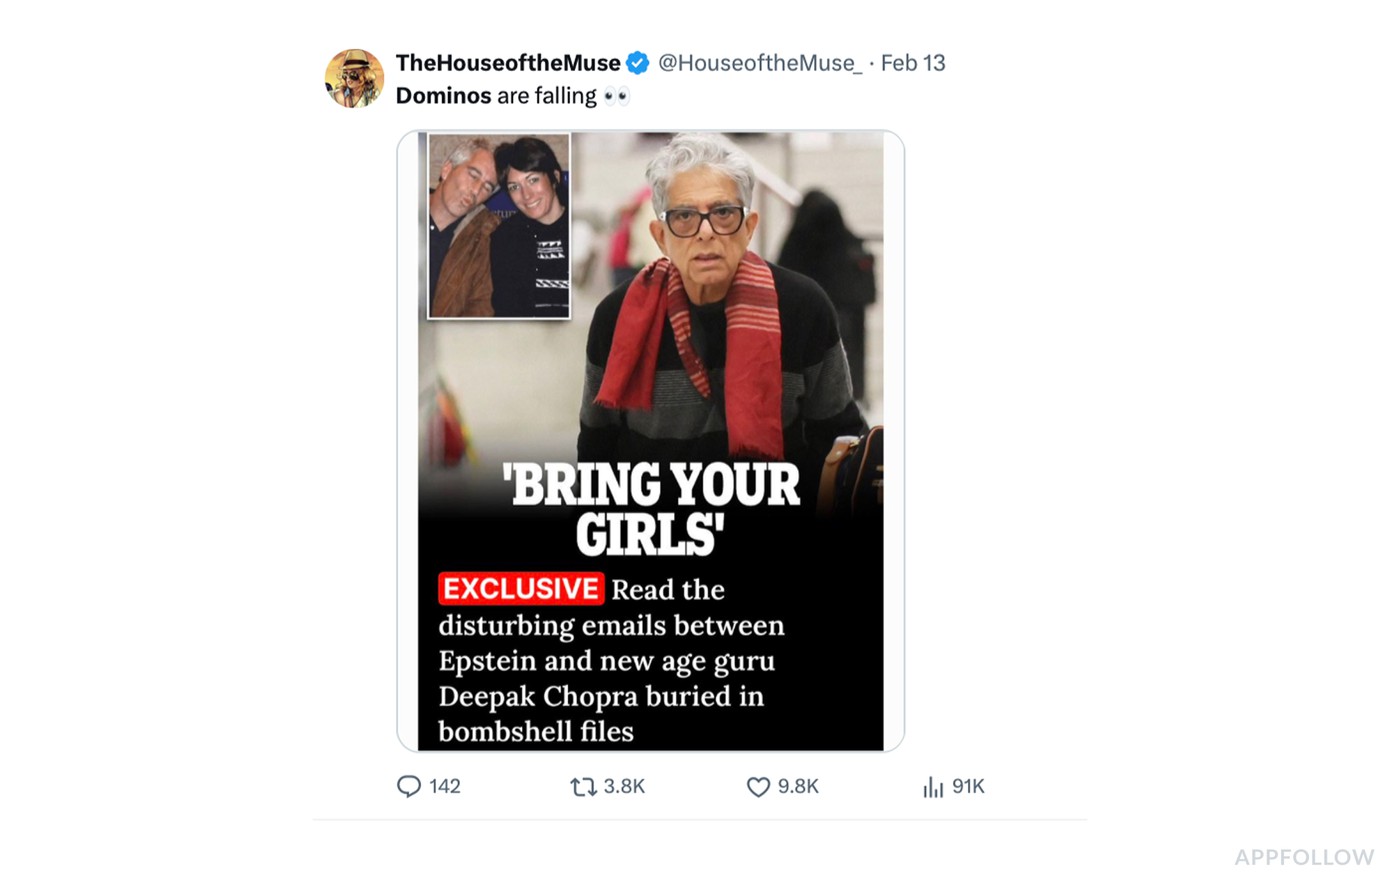
Task: Click the 'BRING YOUR GIRLS' headline
Action: pos(651,509)
